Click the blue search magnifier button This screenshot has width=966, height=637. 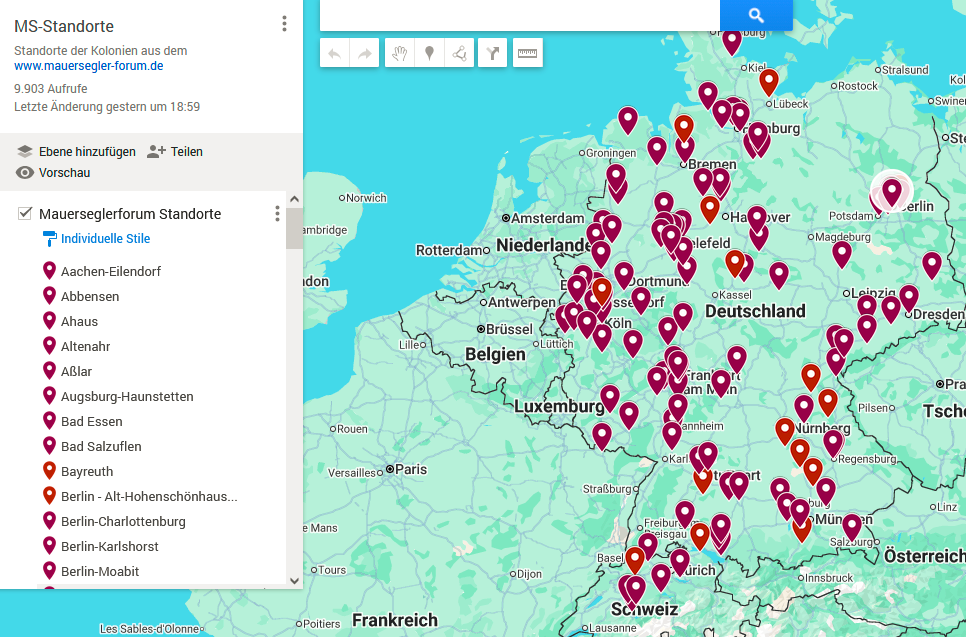756,15
